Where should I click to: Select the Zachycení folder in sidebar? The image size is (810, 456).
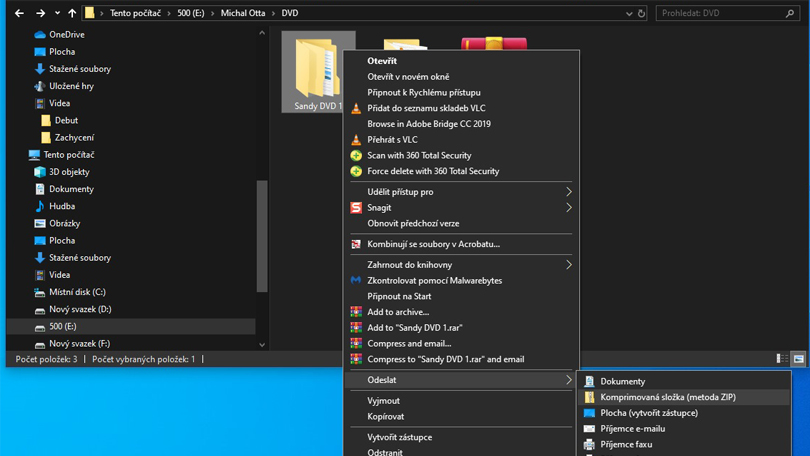[74, 137]
